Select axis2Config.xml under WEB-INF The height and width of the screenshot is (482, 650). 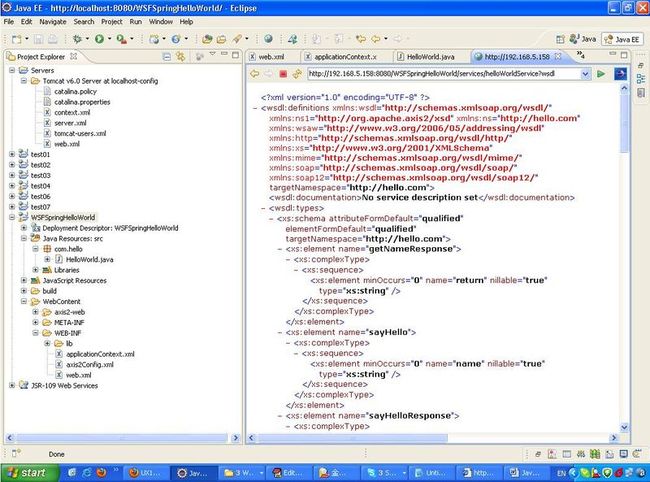(x=90, y=365)
